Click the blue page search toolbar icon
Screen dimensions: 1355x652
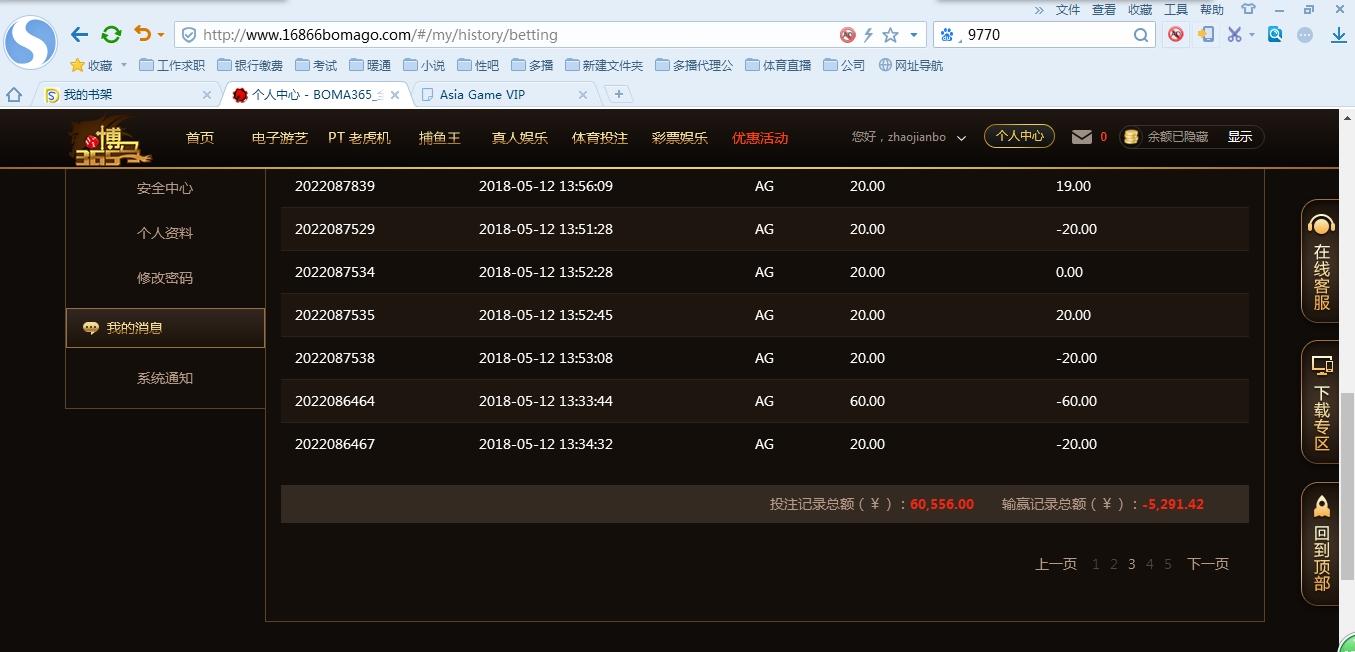coord(1275,35)
